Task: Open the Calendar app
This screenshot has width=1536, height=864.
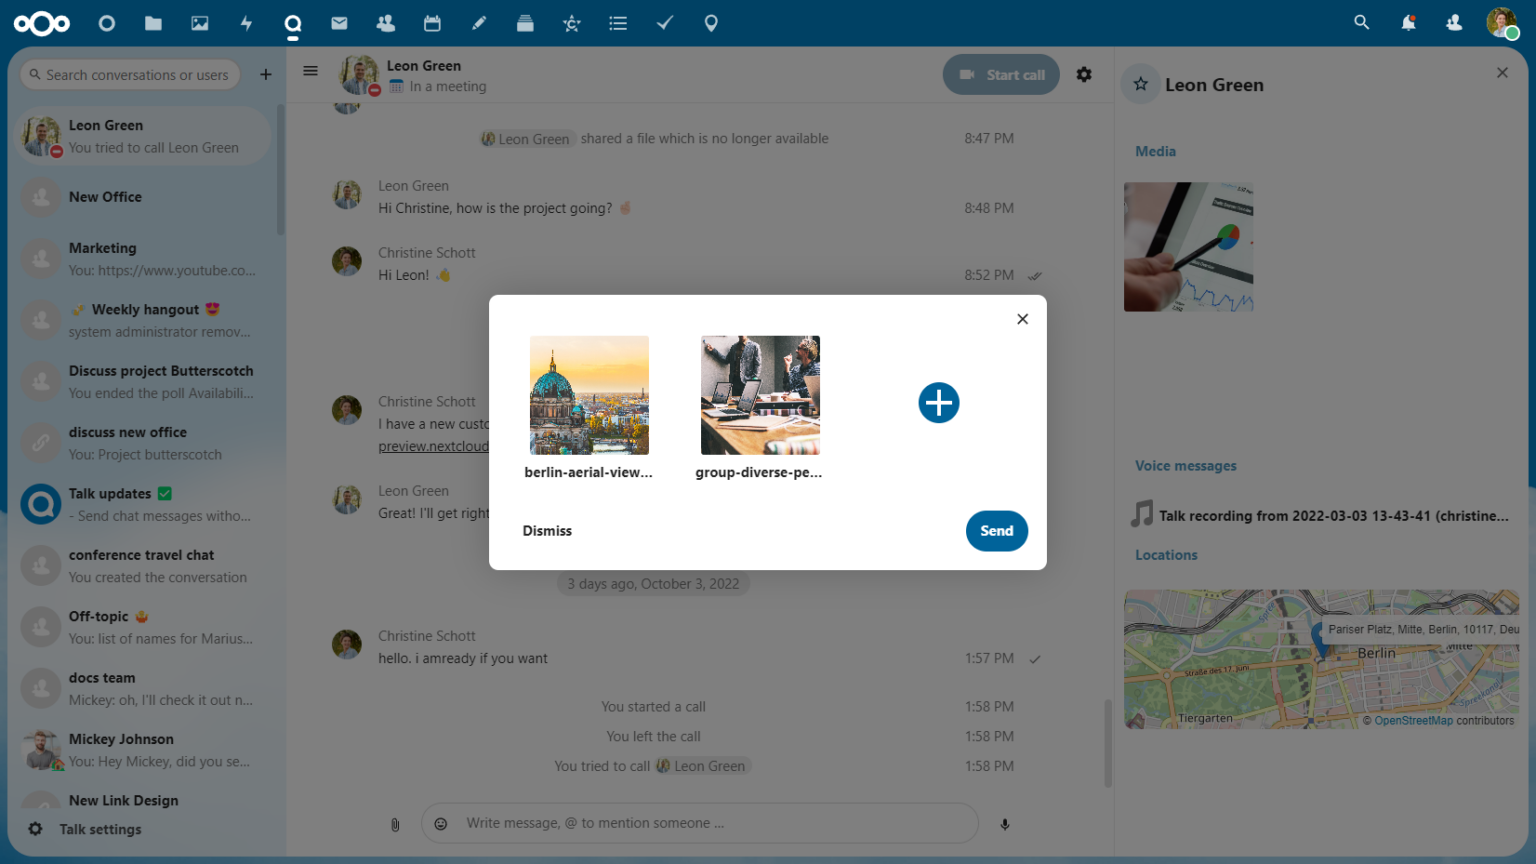Action: click(x=432, y=23)
